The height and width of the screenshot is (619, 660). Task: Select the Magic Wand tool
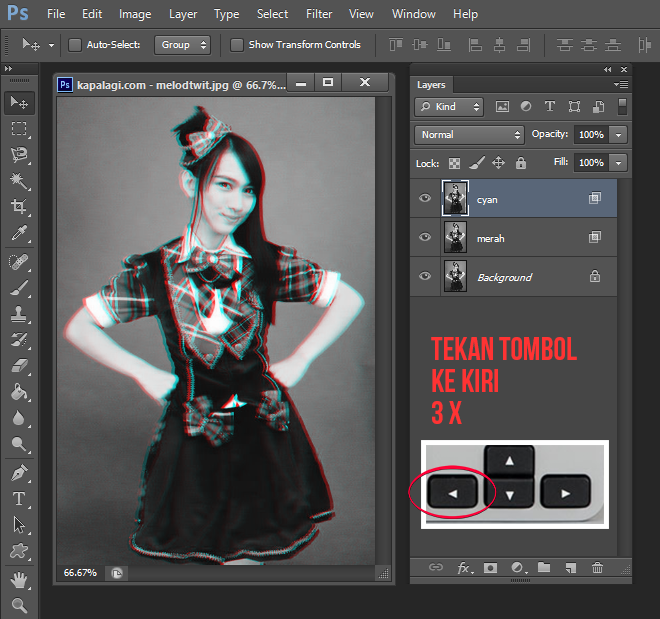click(x=19, y=181)
